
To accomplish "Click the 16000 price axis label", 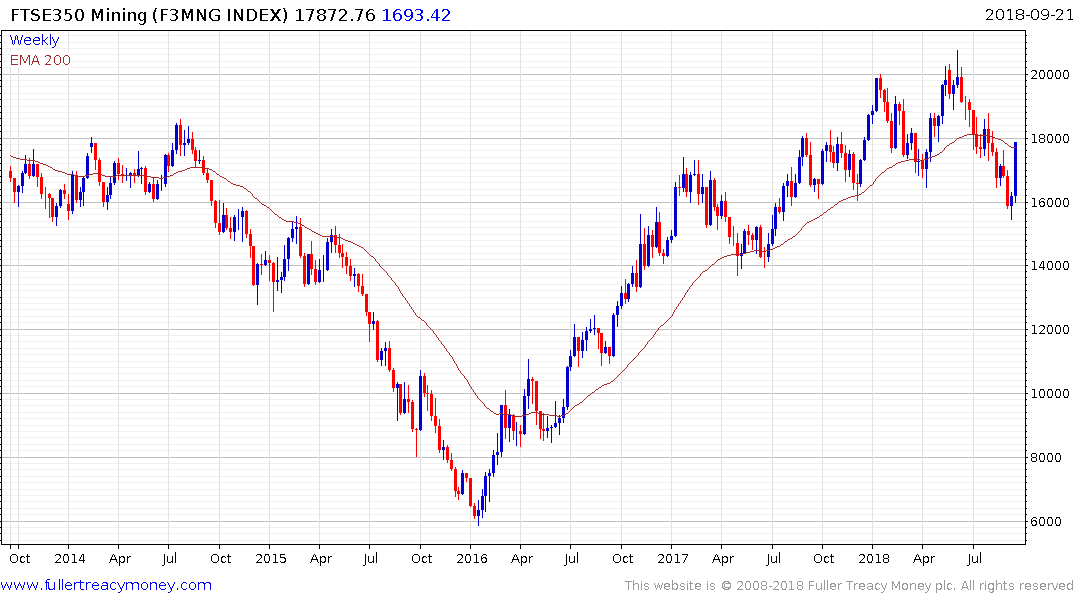I will 1052,202.
